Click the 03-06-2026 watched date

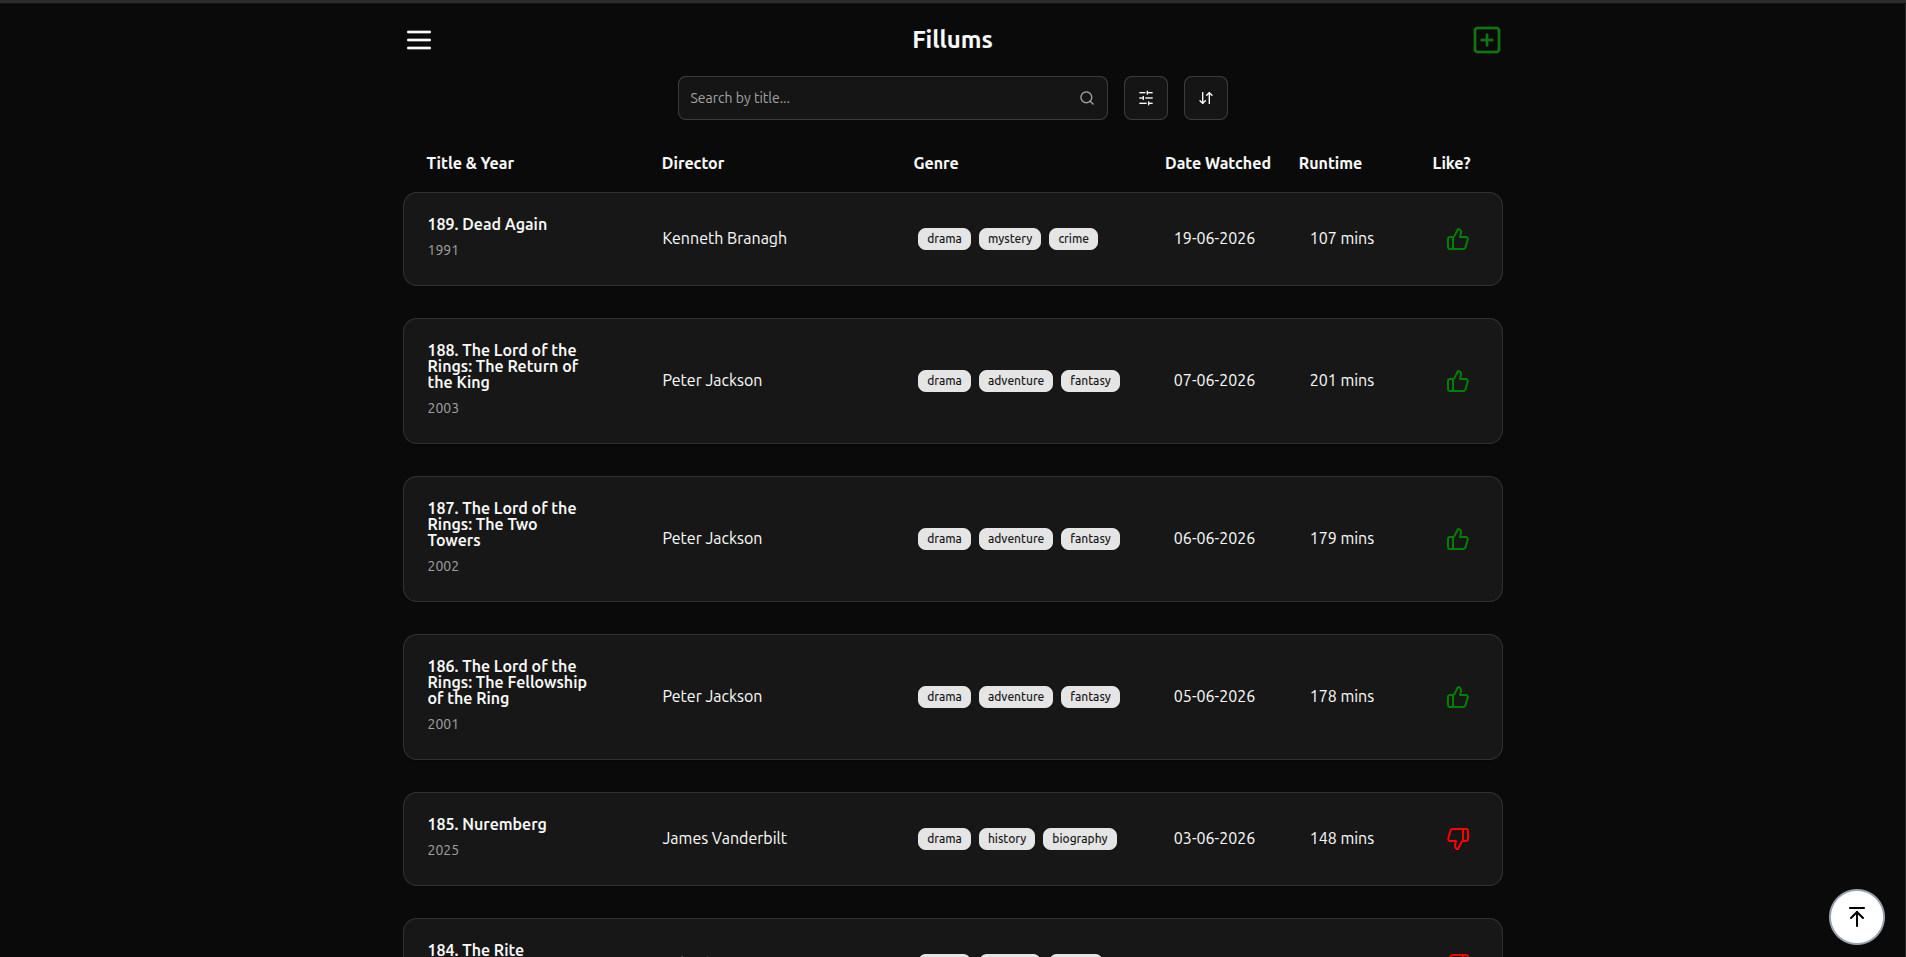tap(1214, 838)
